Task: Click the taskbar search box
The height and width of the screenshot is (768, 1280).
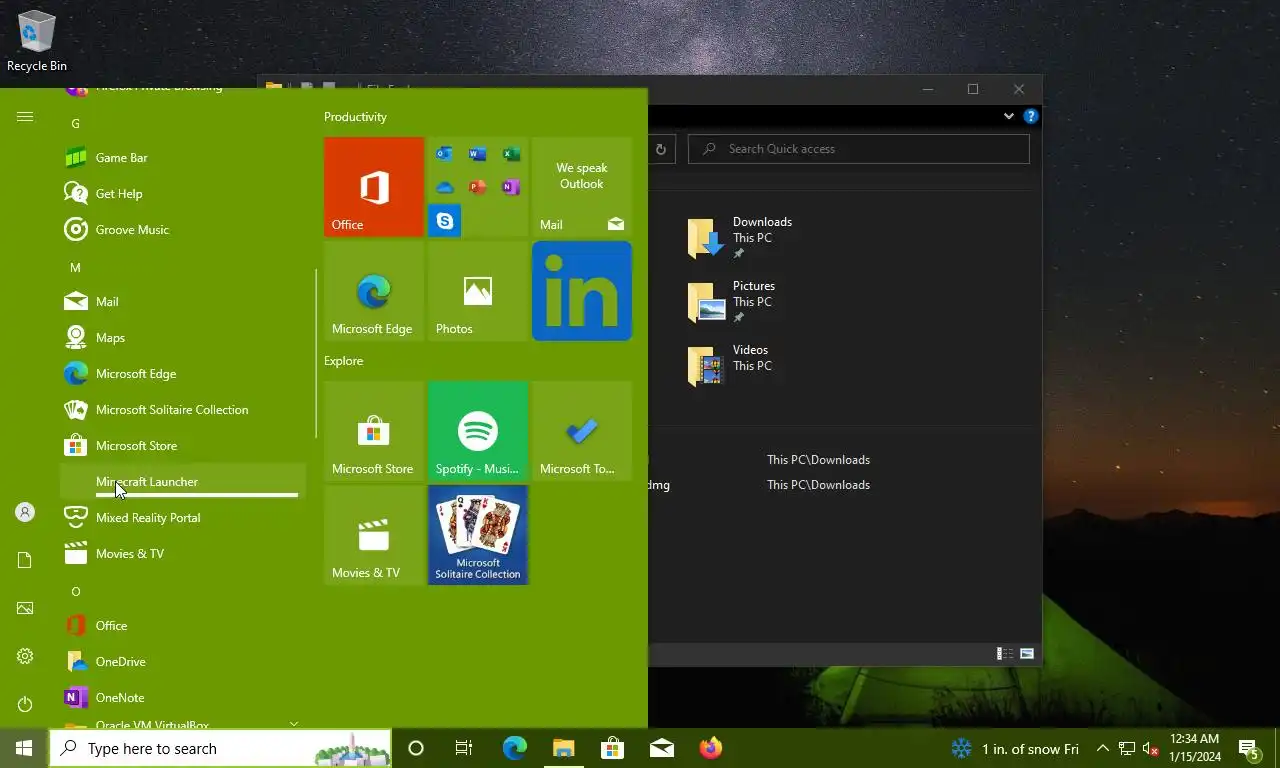Action: [x=220, y=748]
